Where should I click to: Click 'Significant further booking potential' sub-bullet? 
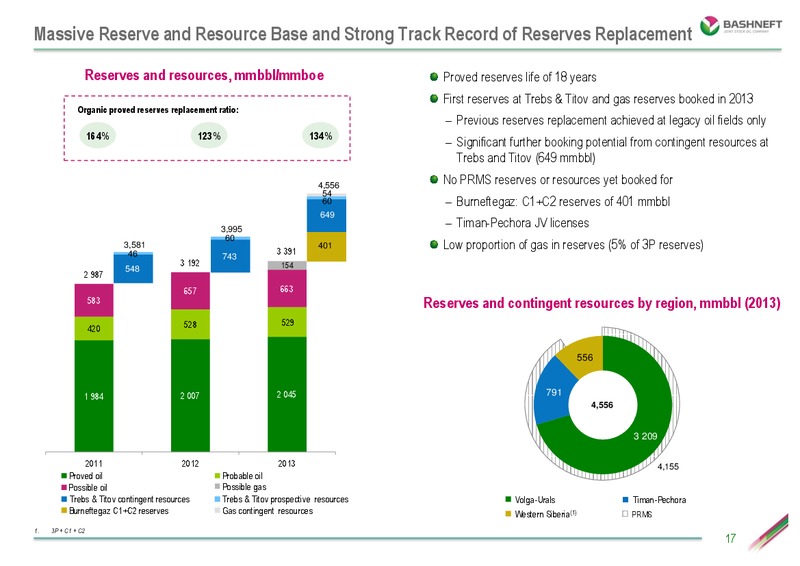coord(612,150)
